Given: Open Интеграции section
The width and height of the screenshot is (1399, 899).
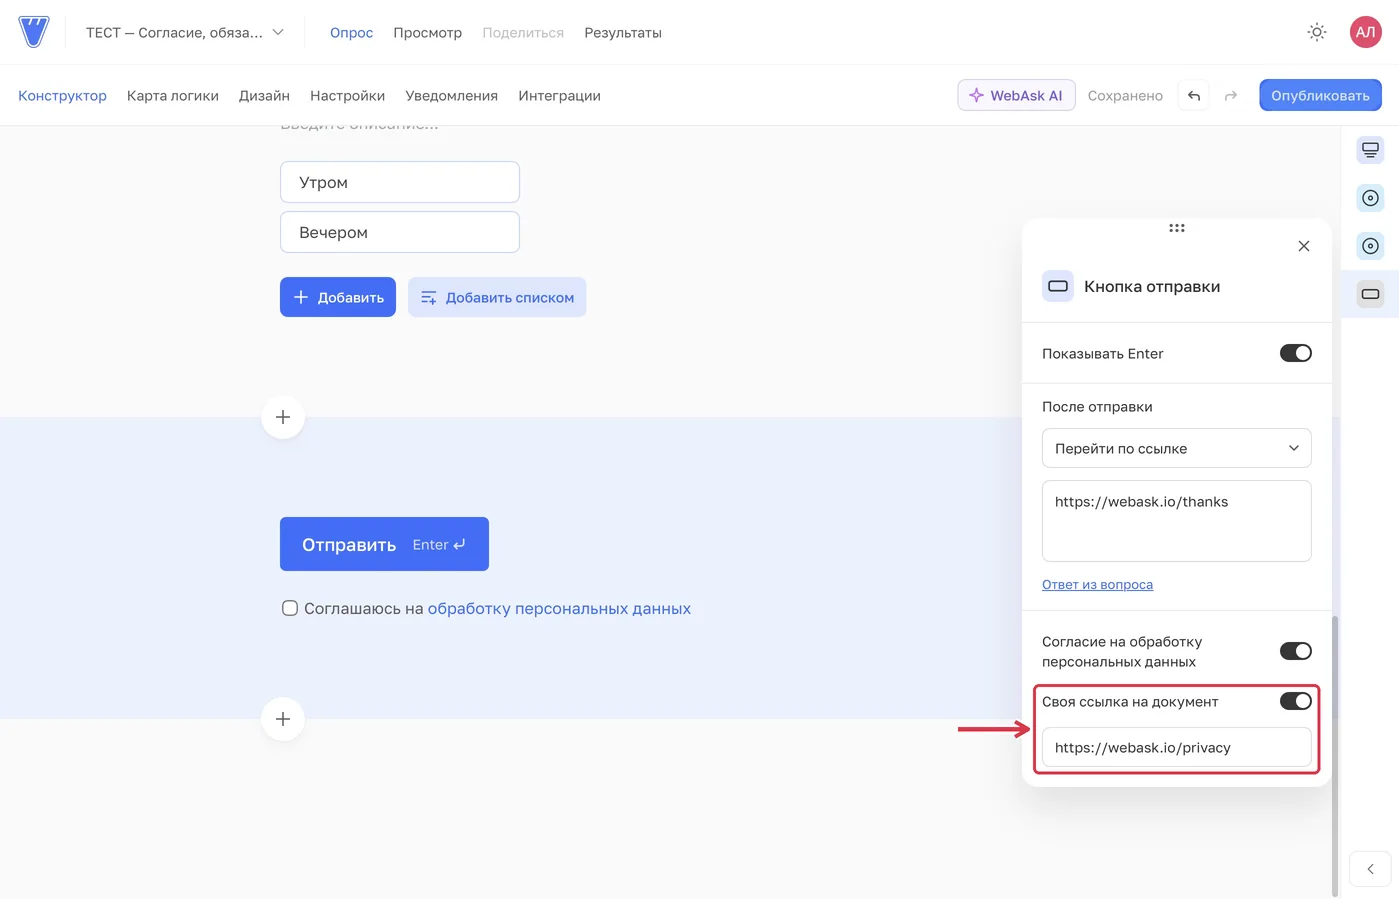Looking at the screenshot, I should [559, 96].
